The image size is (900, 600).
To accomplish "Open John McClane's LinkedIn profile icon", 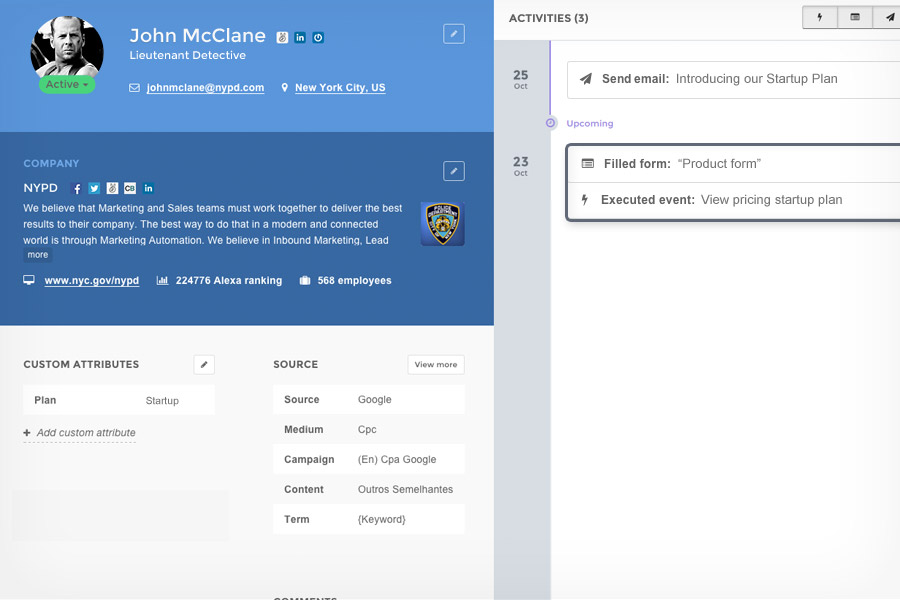I will [x=300, y=37].
